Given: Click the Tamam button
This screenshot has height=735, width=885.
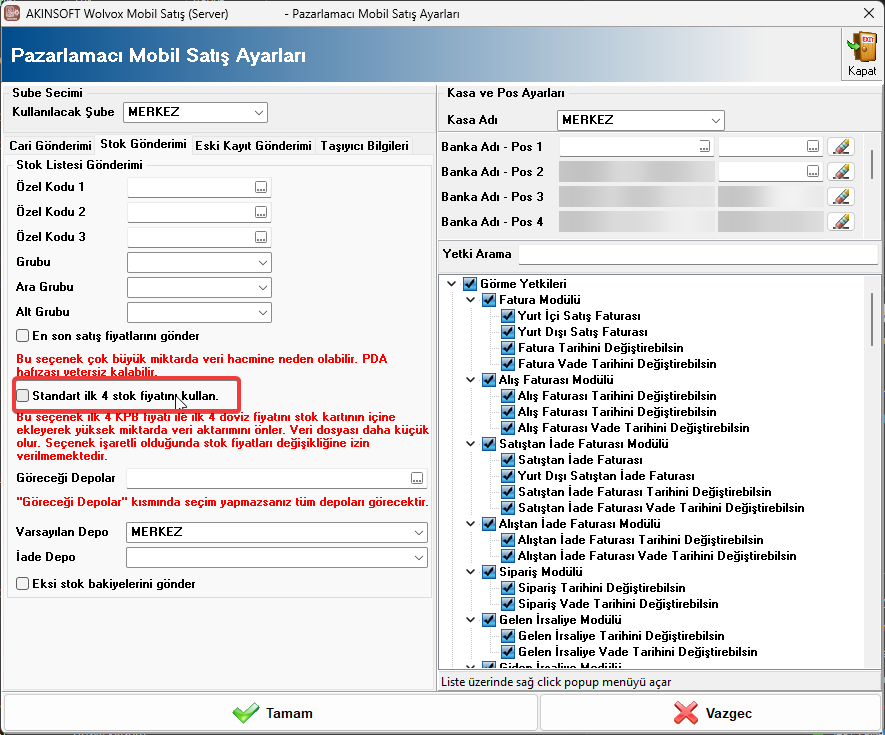Looking at the screenshot, I should 271,713.
